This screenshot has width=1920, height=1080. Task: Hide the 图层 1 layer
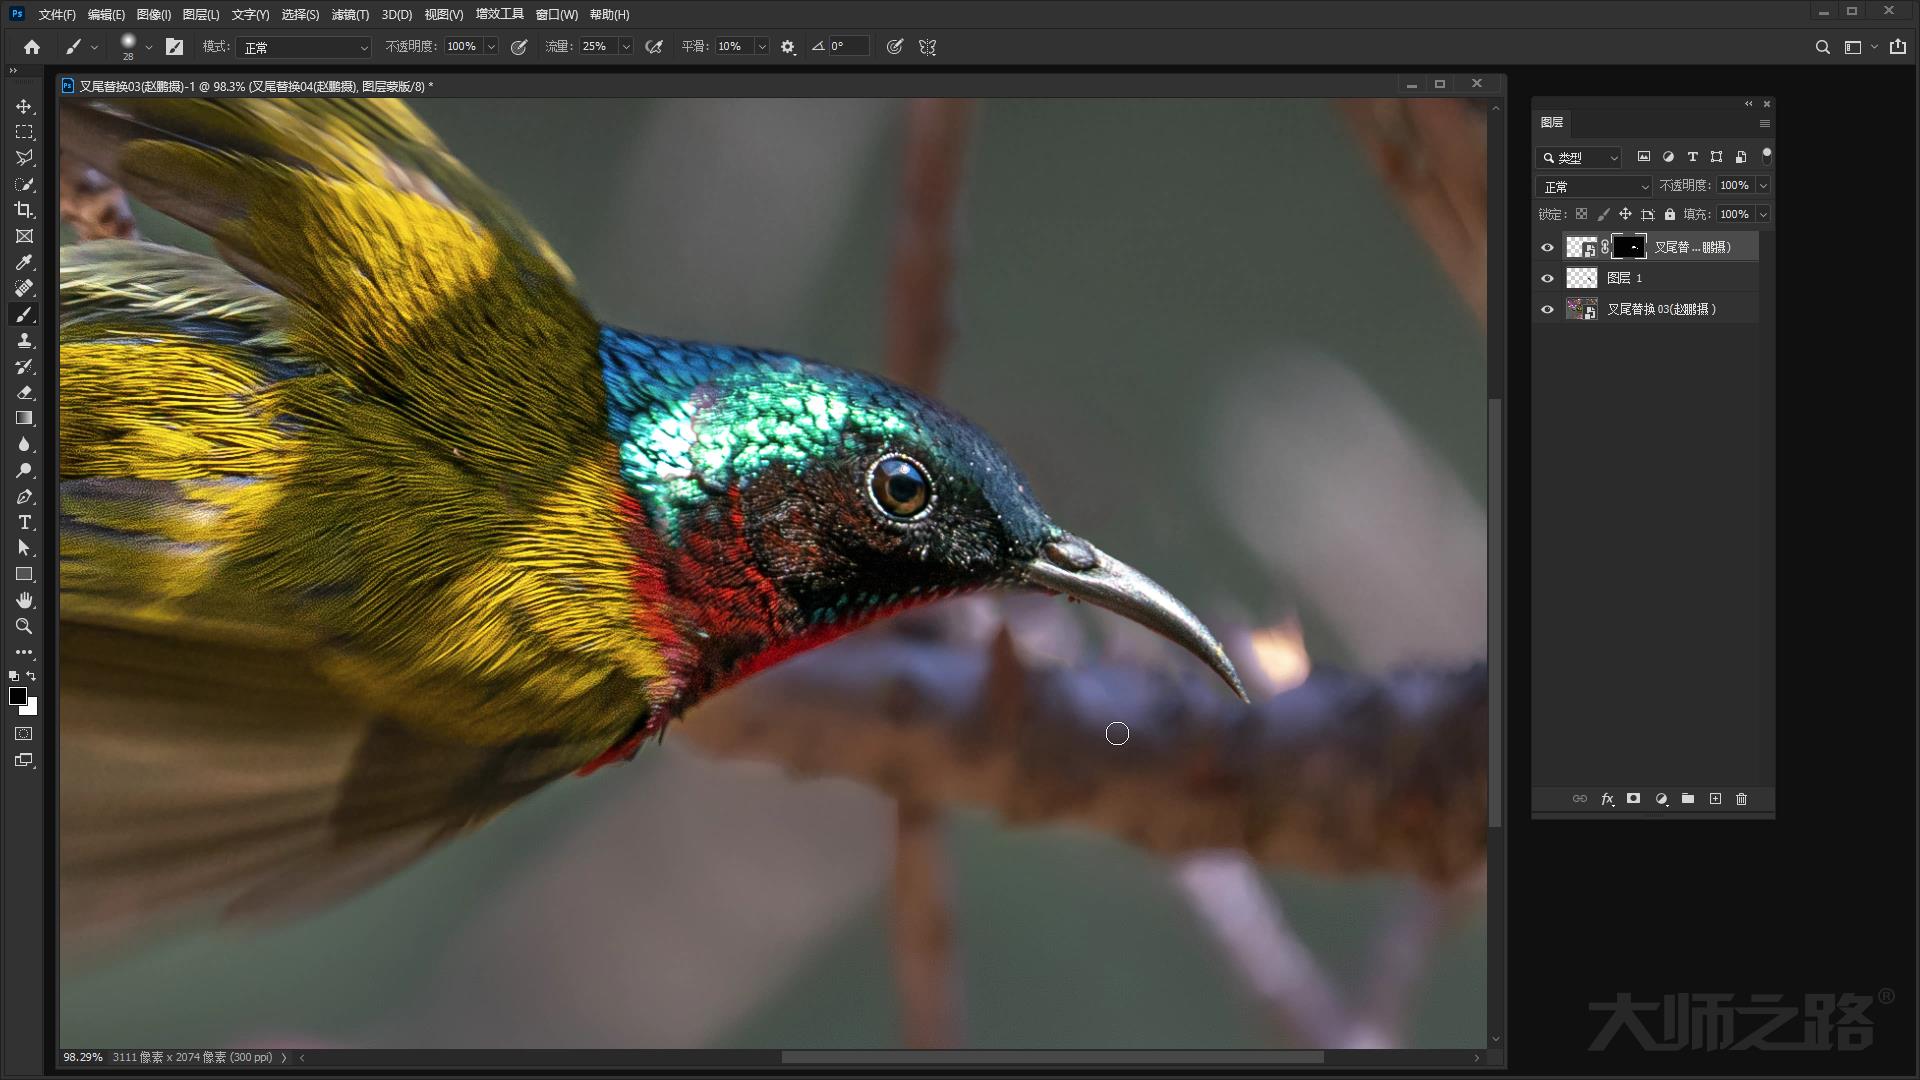tap(1547, 278)
